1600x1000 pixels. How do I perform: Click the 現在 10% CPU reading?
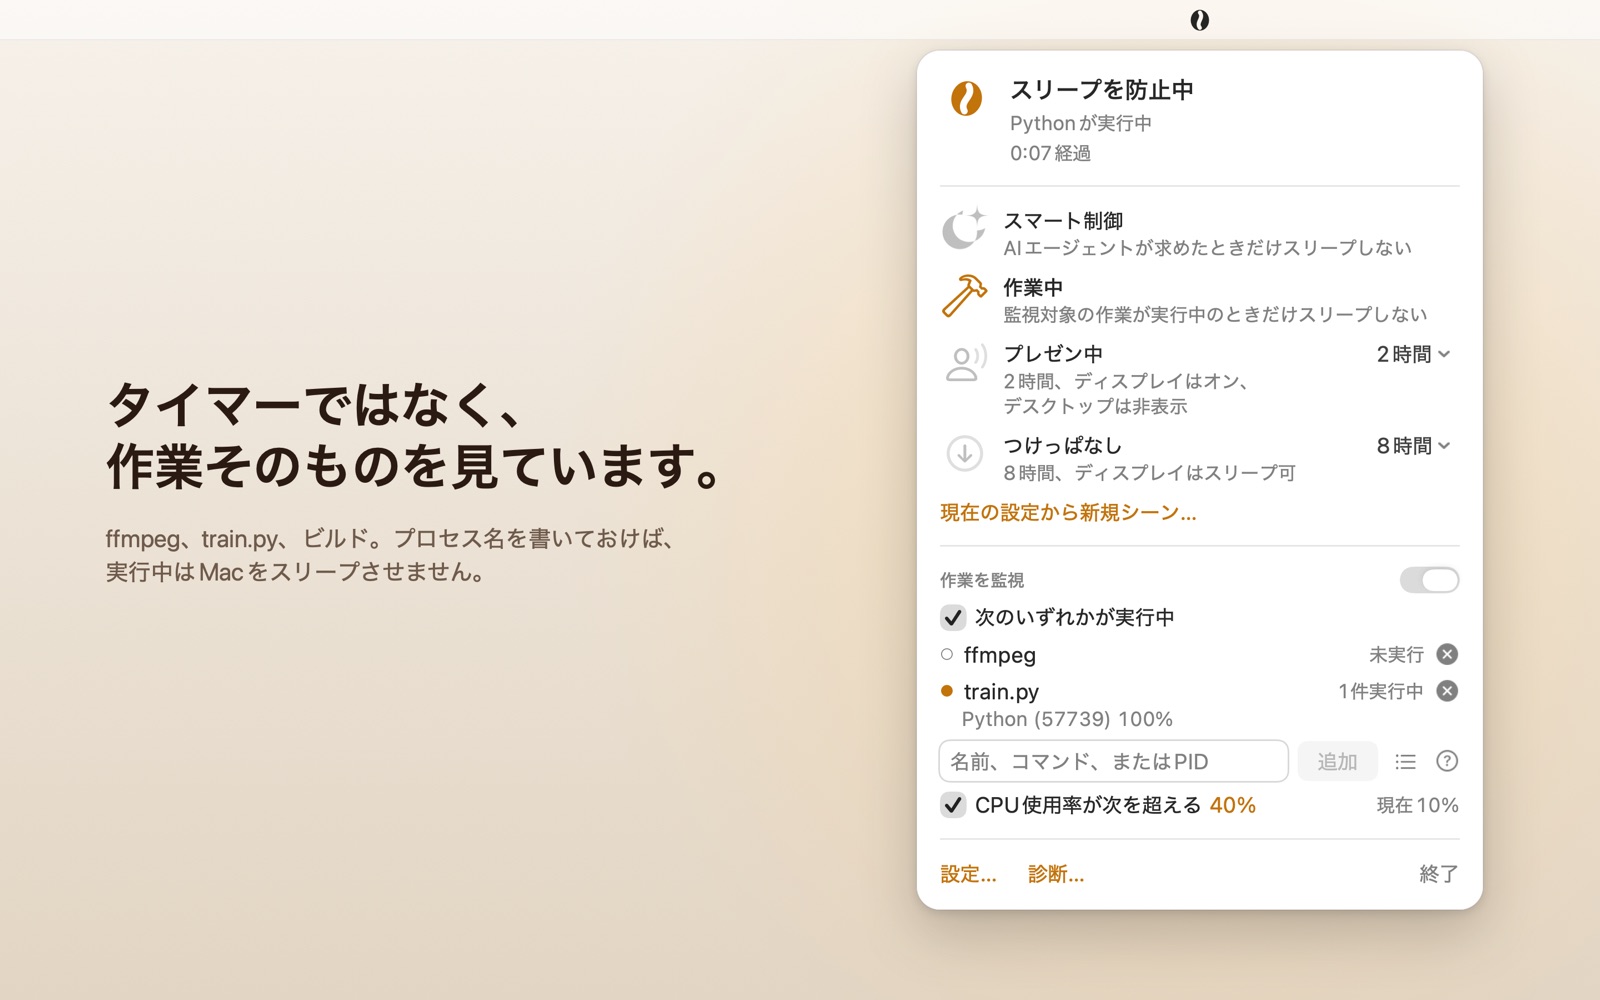[1417, 805]
